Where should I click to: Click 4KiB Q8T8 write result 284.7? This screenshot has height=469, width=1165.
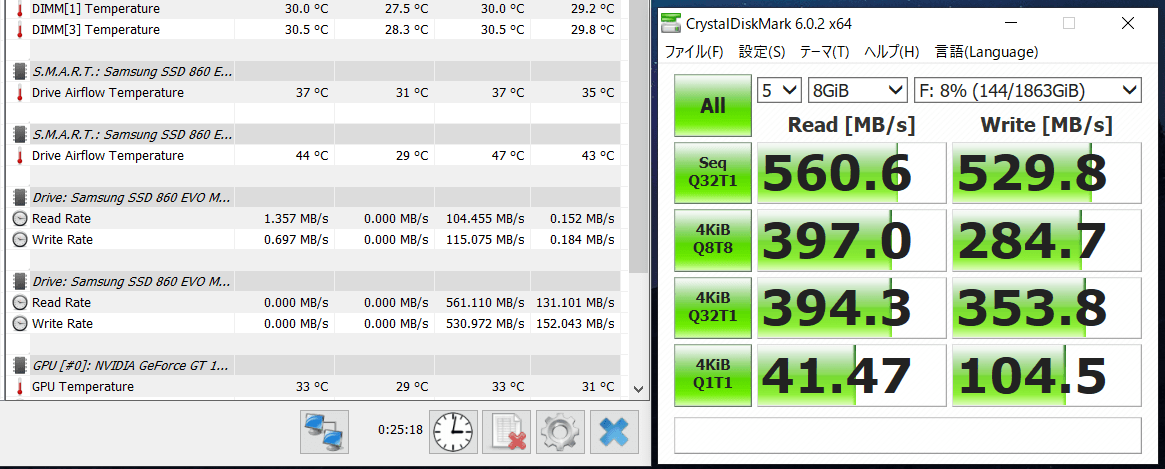click(x=1047, y=240)
